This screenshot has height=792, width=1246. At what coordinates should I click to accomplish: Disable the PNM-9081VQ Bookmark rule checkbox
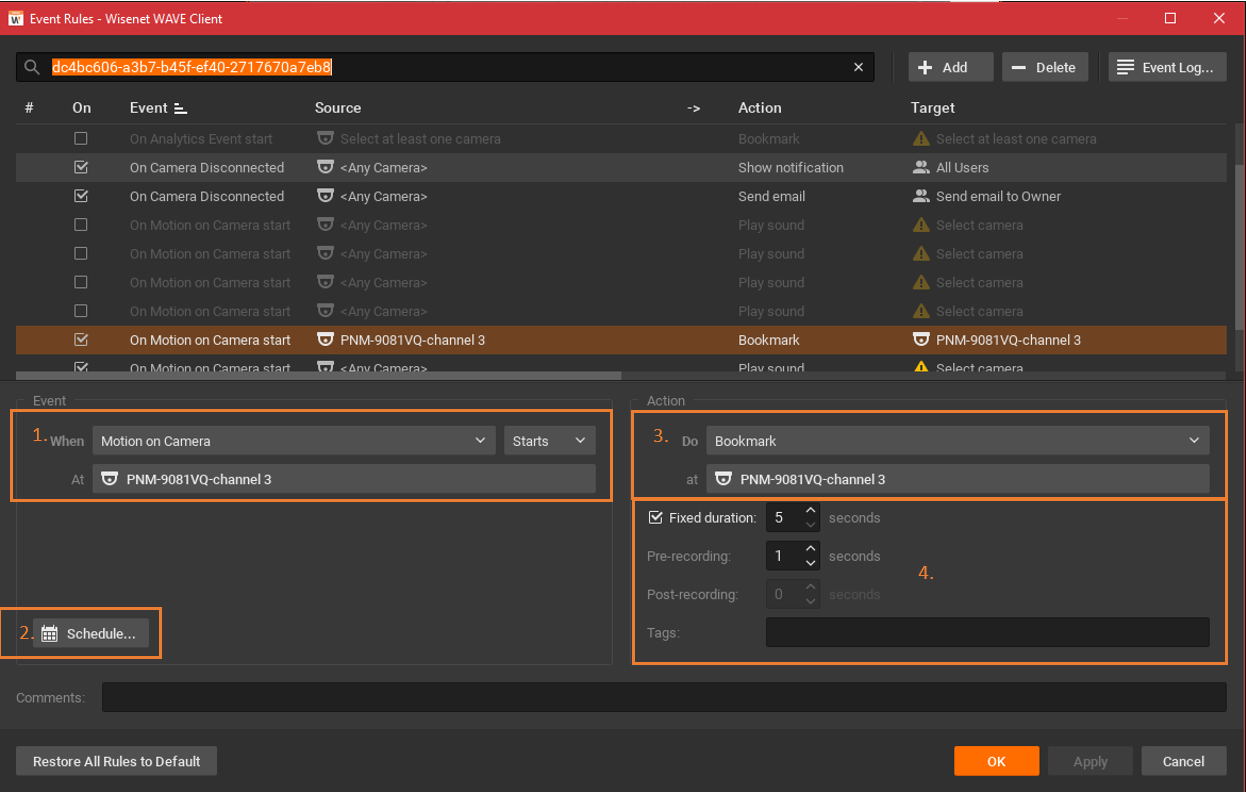[x=81, y=340]
